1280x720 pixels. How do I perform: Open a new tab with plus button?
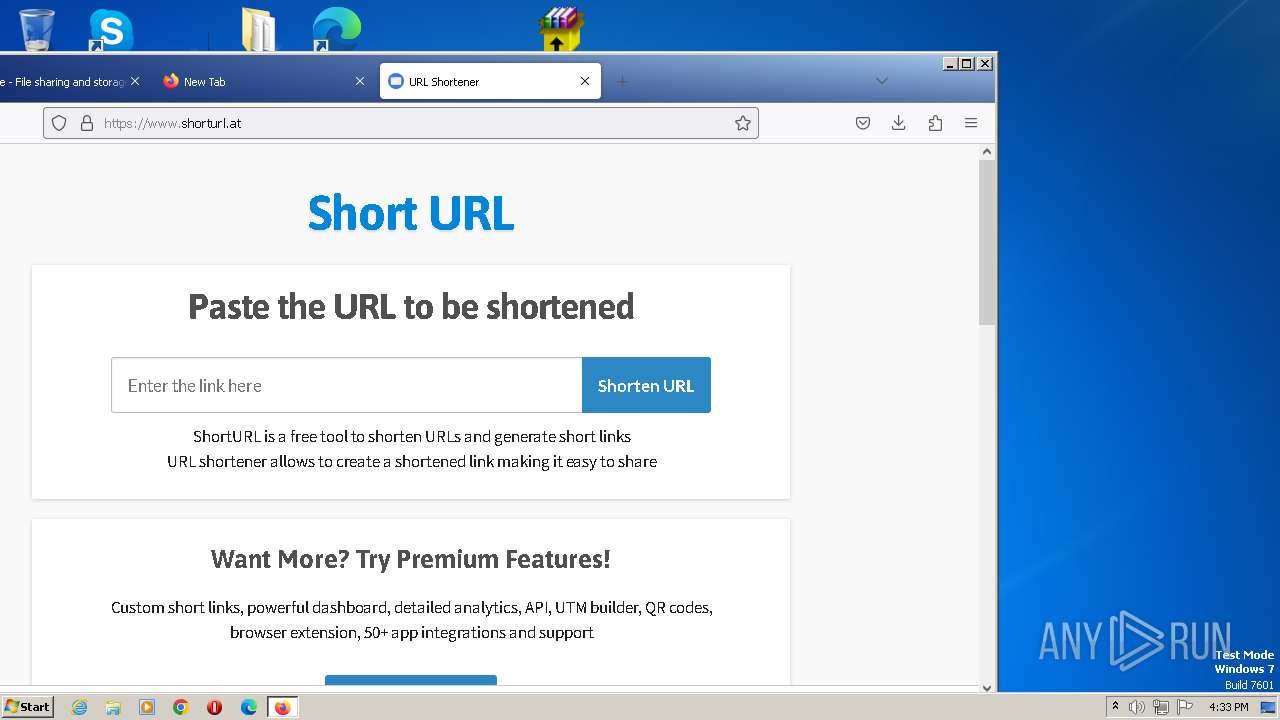(622, 81)
